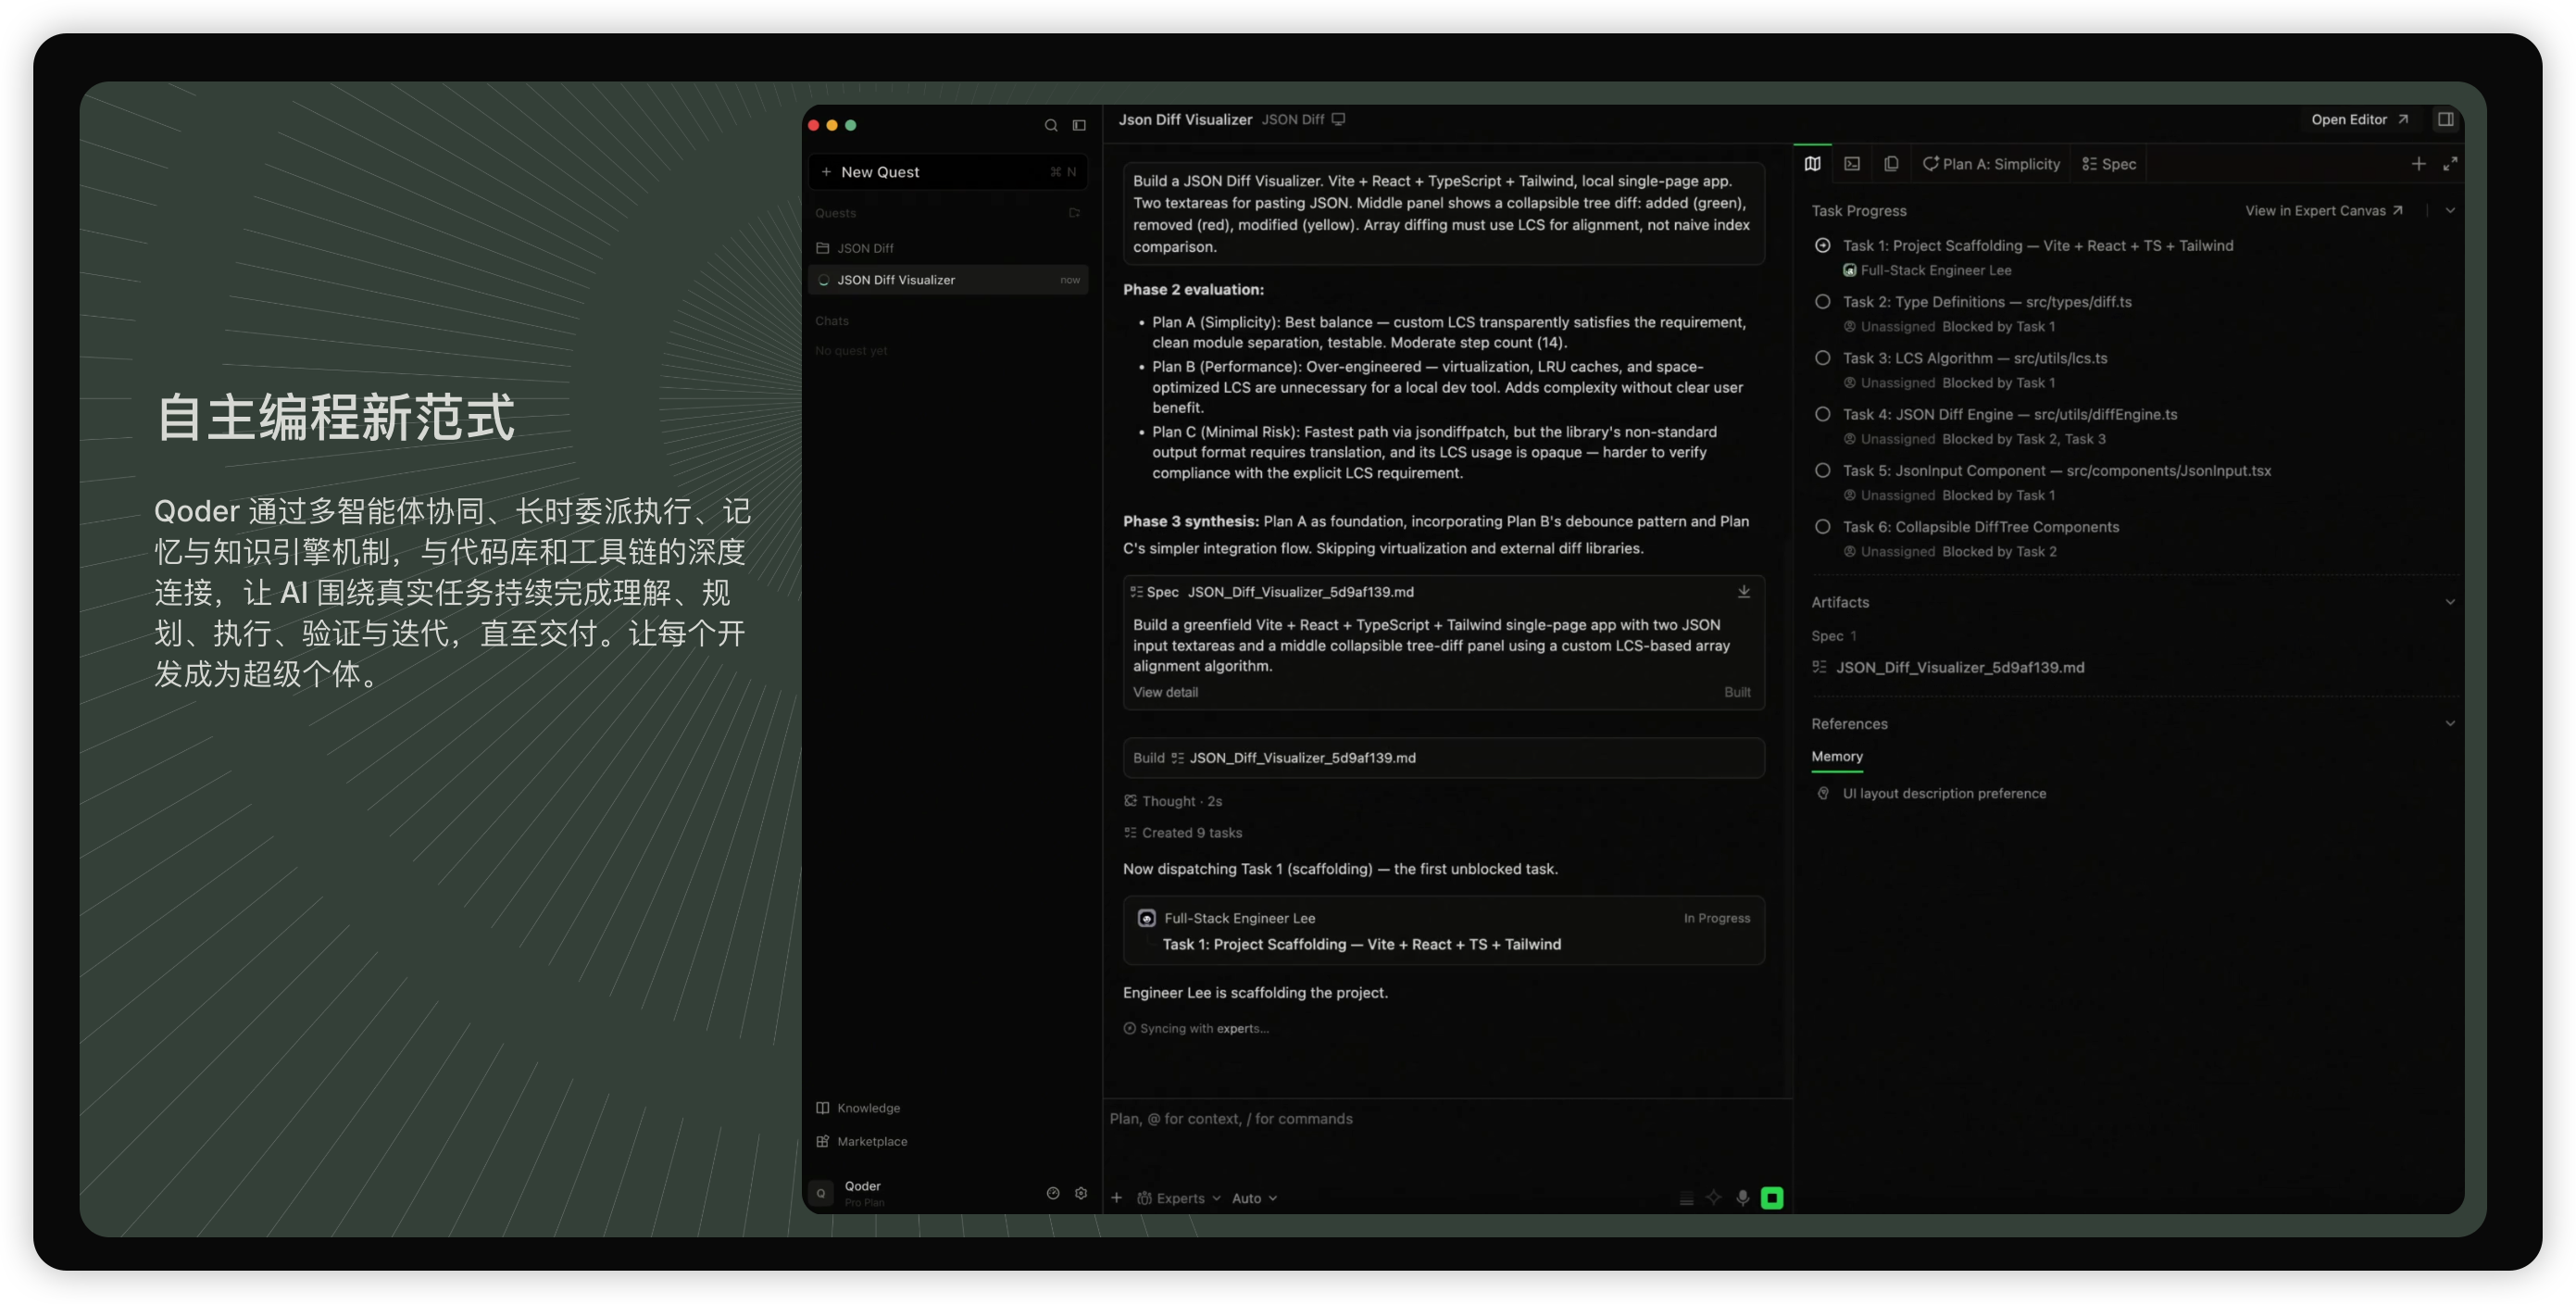2576x1304 pixels.
Task: Click View detail on the Spec card
Action: coord(1165,692)
